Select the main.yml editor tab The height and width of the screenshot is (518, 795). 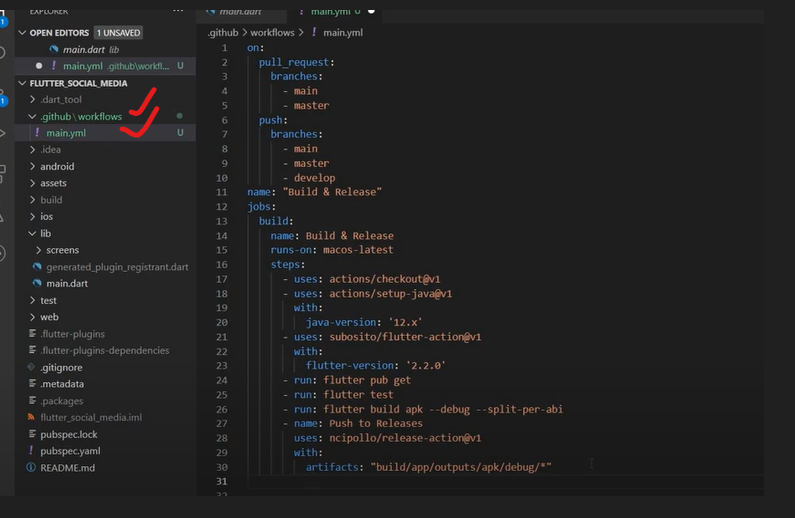(332, 11)
